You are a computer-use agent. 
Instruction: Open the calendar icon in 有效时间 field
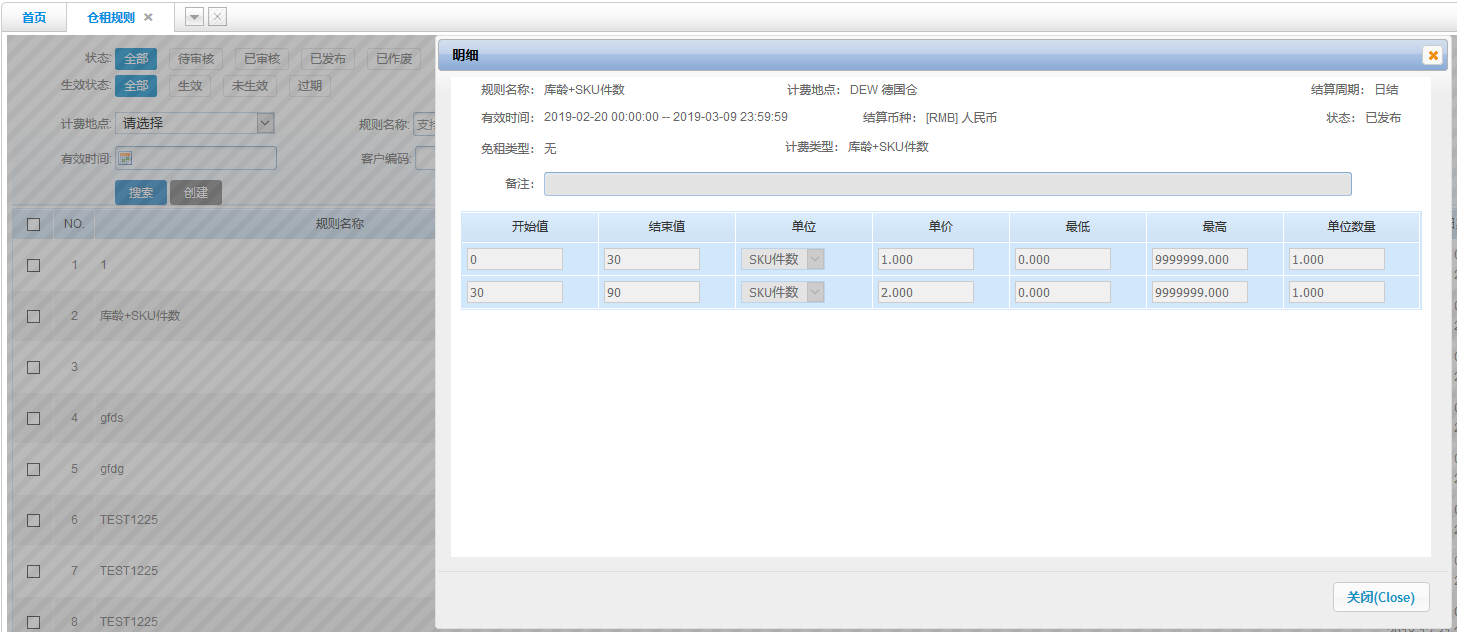point(125,158)
